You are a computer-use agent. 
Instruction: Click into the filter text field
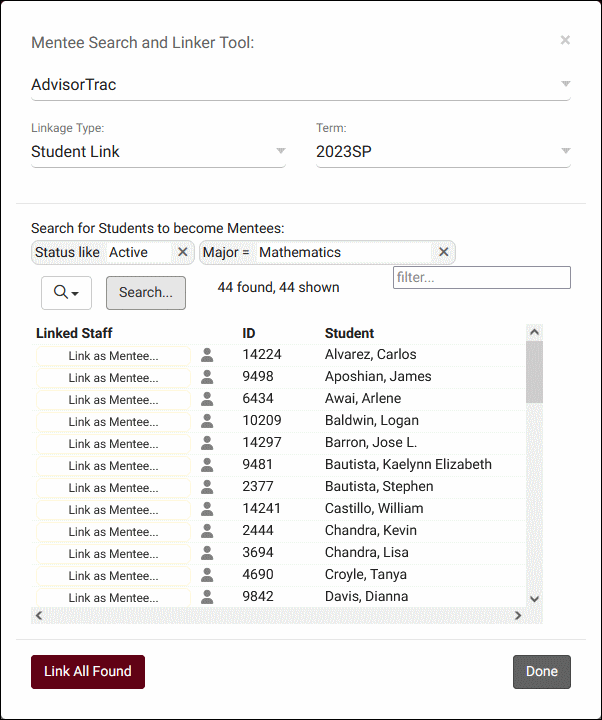[x=481, y=277]
